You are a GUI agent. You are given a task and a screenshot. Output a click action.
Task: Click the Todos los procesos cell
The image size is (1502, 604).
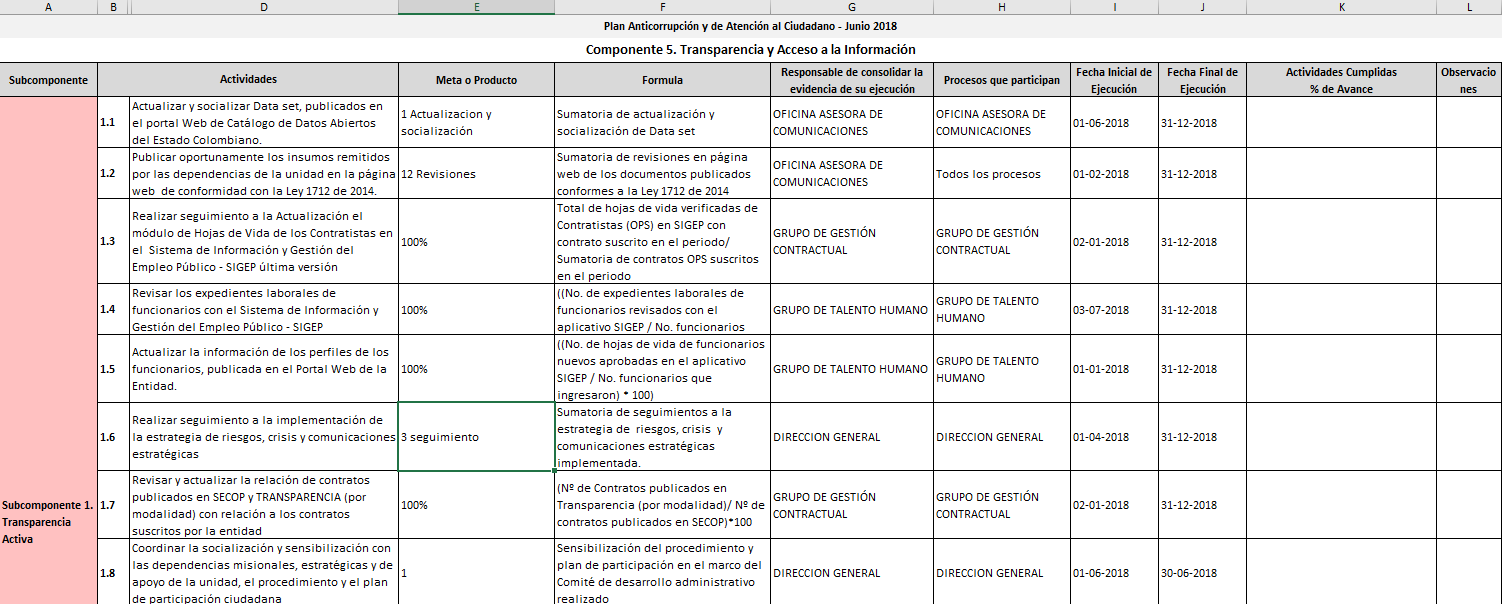(x=1001, y=174)
